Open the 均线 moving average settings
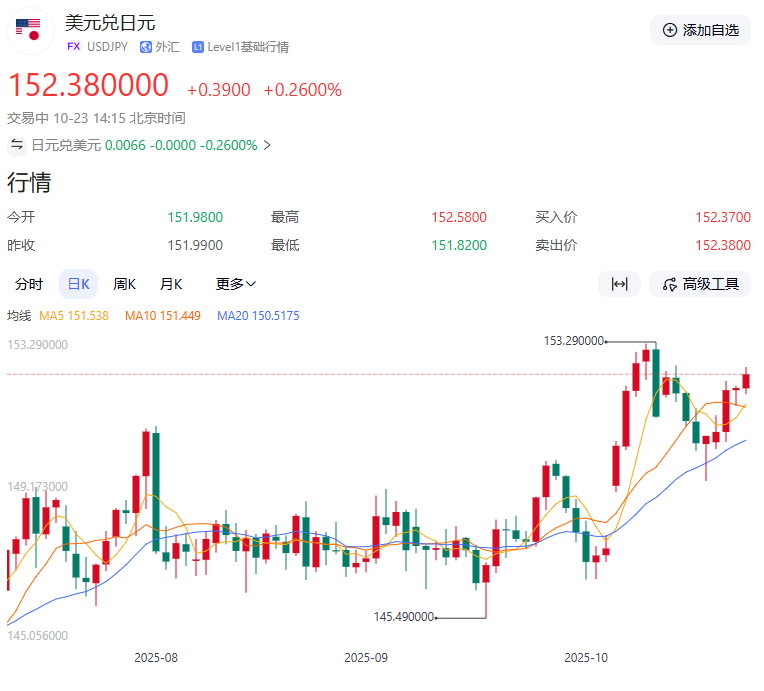This screenshot has height=691, width=764. coord(19,316)
